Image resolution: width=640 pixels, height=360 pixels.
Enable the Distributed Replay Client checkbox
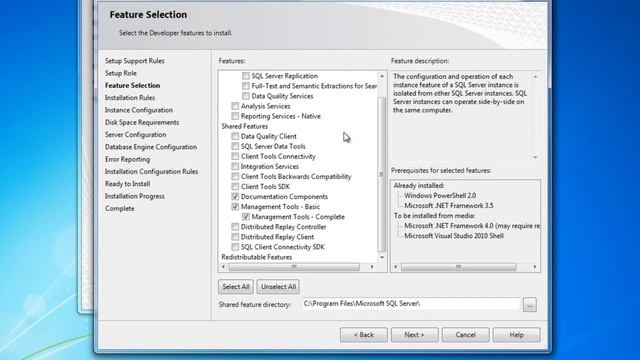point(235,237)
